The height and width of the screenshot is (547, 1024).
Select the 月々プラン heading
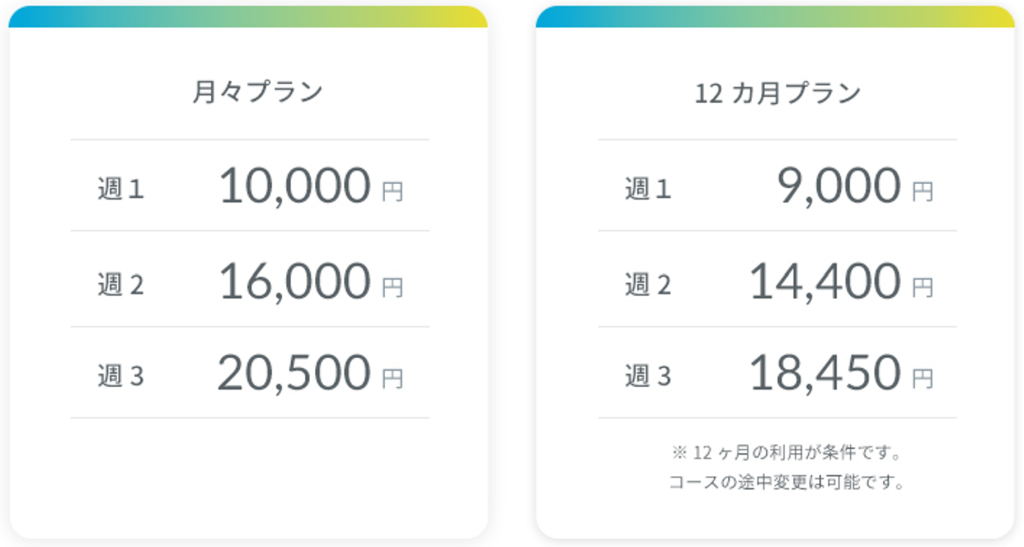(x=258, y=92)
